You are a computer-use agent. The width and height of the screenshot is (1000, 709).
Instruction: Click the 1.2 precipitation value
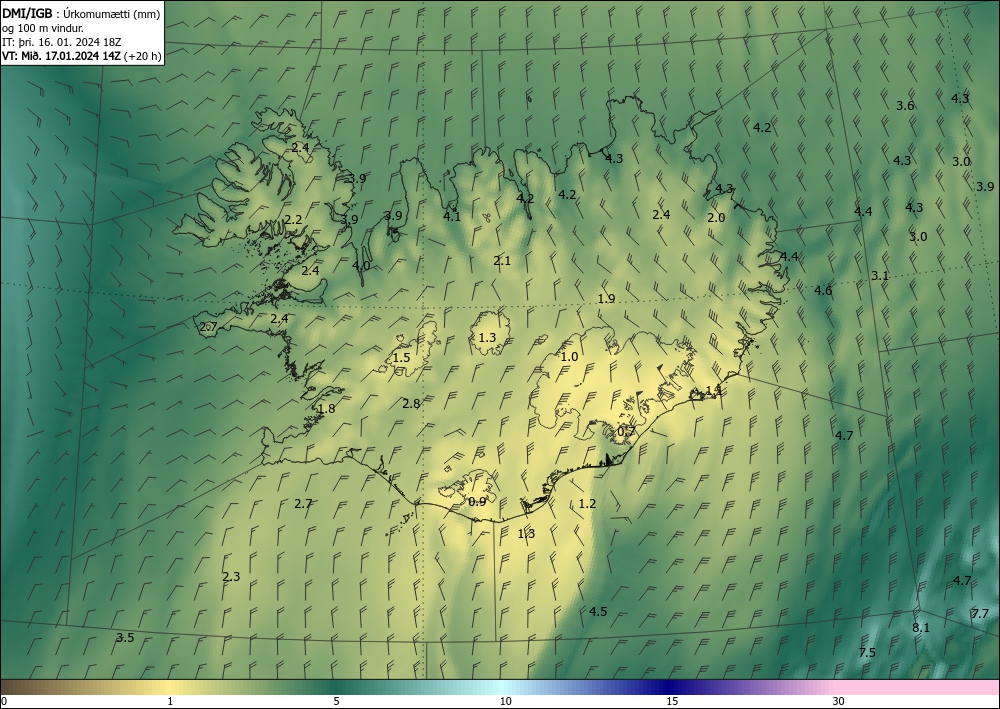tap(587, 504)
